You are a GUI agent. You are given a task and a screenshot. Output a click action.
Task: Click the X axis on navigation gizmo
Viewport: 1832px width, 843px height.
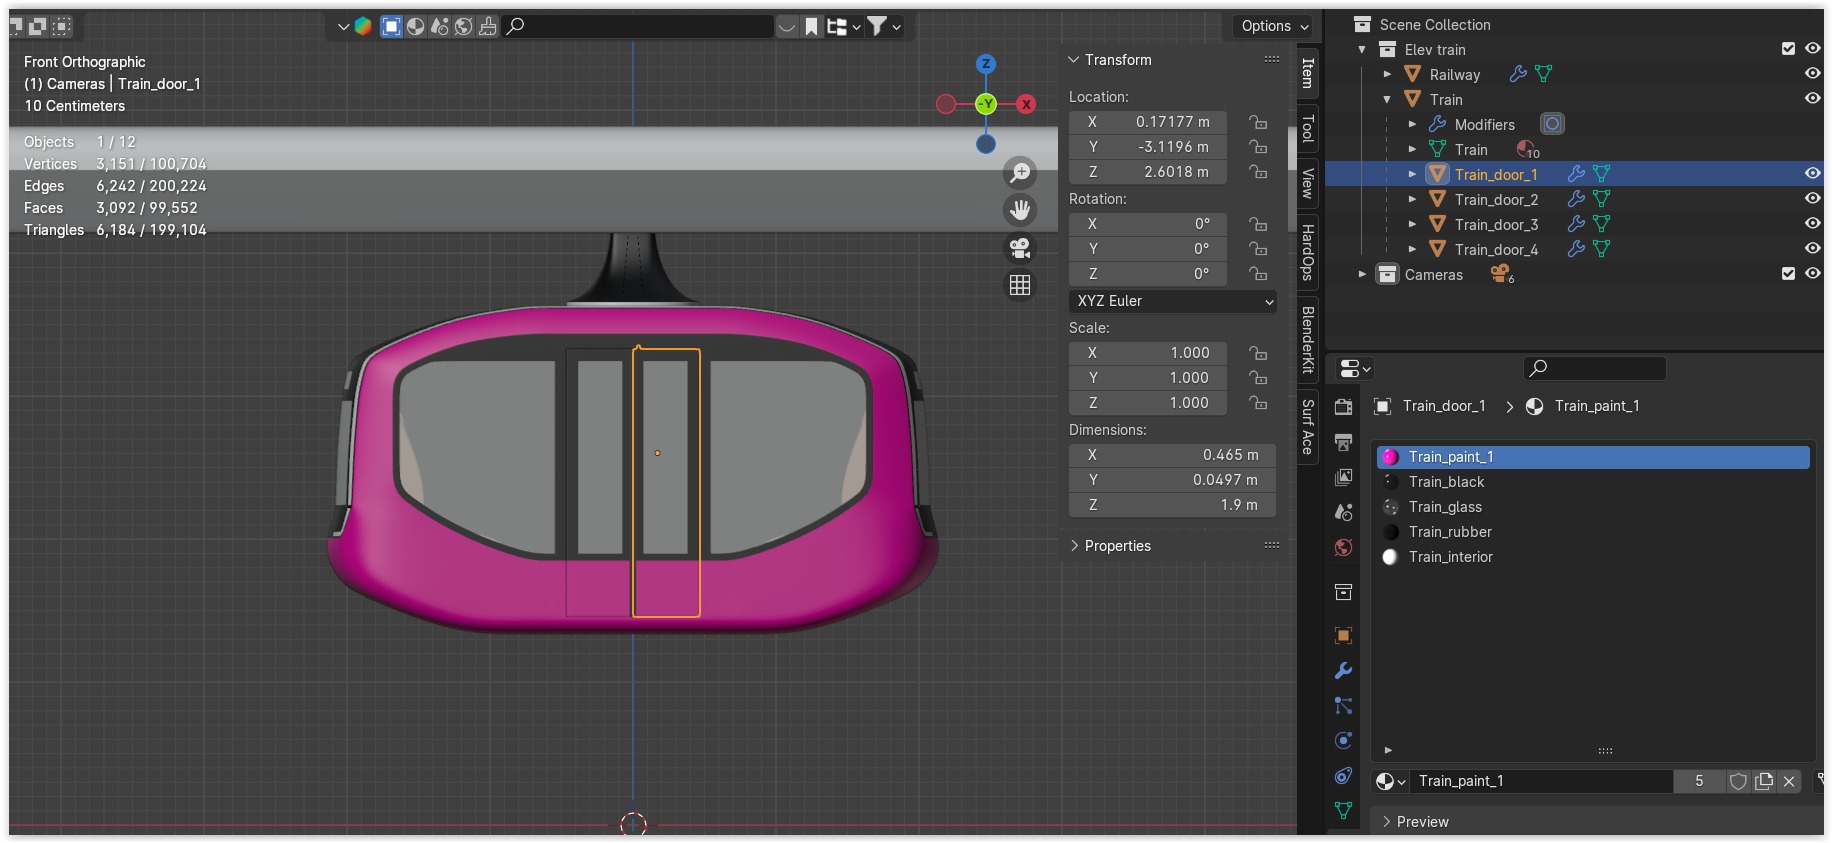click(1026, 104)
